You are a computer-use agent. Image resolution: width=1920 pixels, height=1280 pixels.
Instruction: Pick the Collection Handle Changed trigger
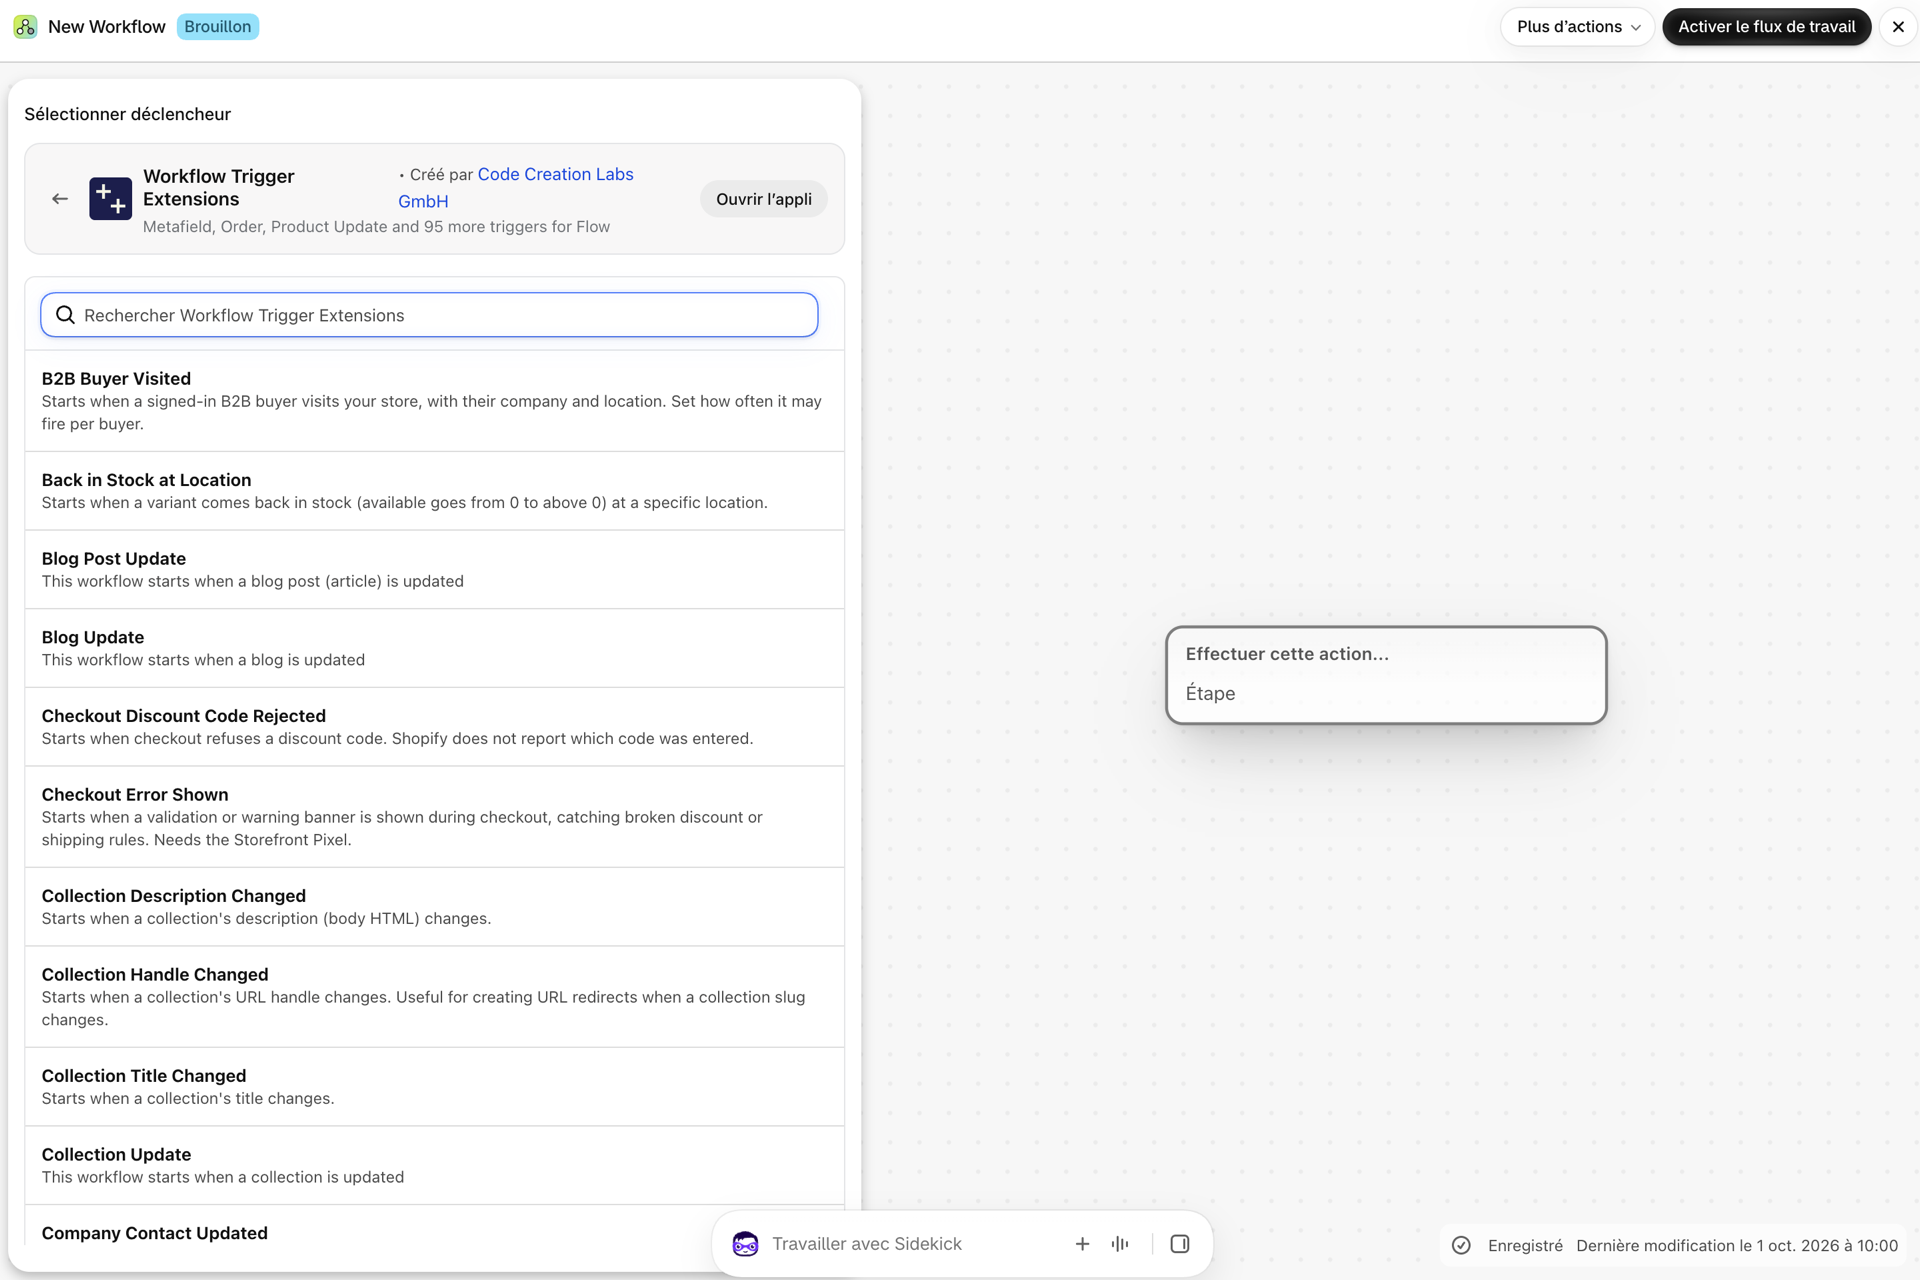[434, 997]
